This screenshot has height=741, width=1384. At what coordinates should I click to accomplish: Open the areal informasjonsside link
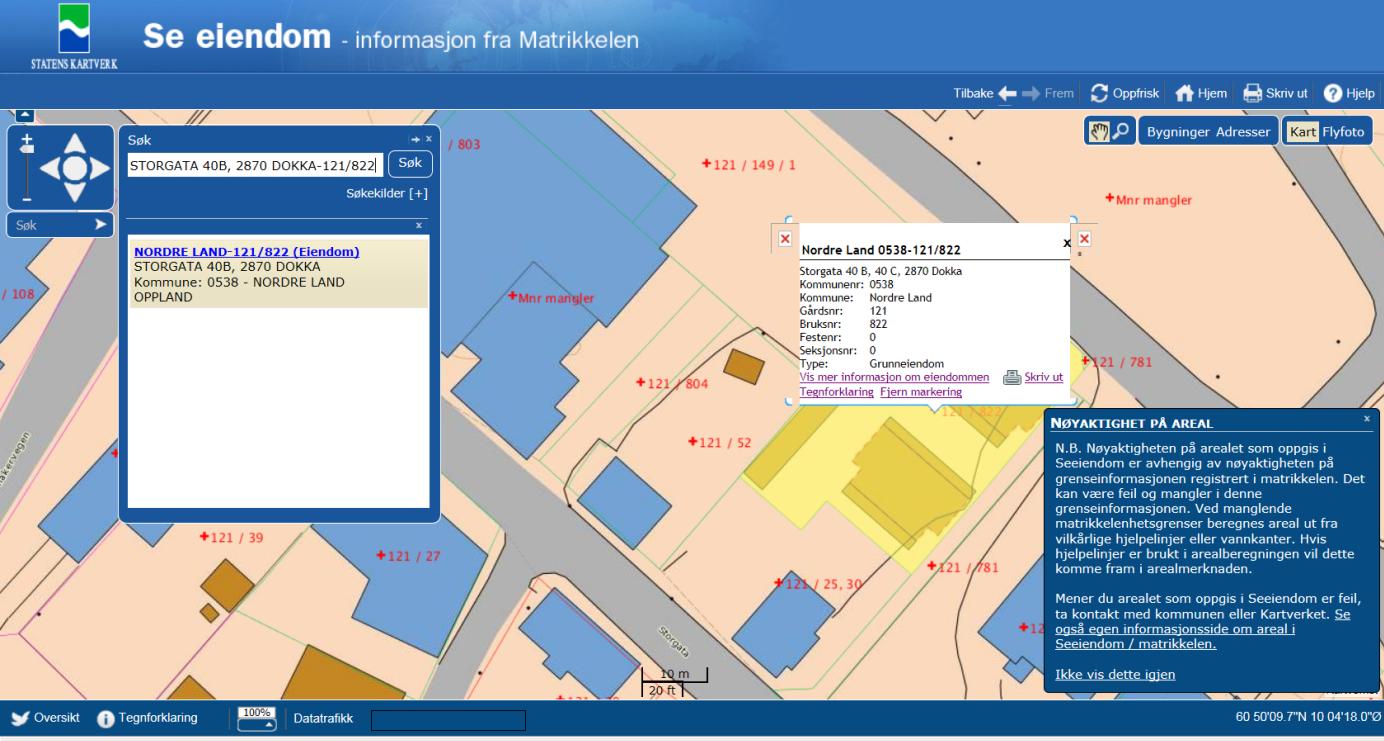1203,629
